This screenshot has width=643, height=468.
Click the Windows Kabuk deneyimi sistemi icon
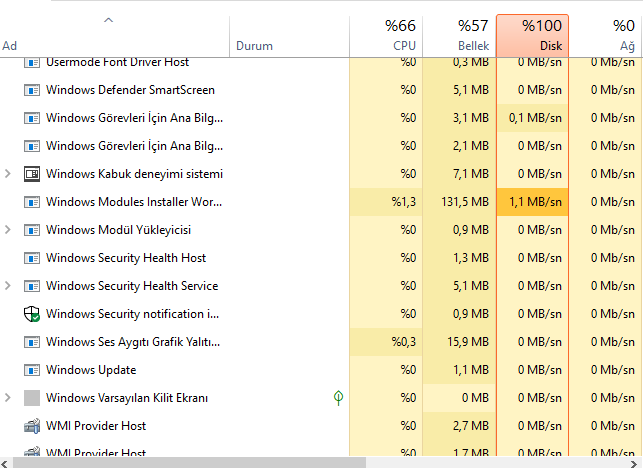[31, 174]
